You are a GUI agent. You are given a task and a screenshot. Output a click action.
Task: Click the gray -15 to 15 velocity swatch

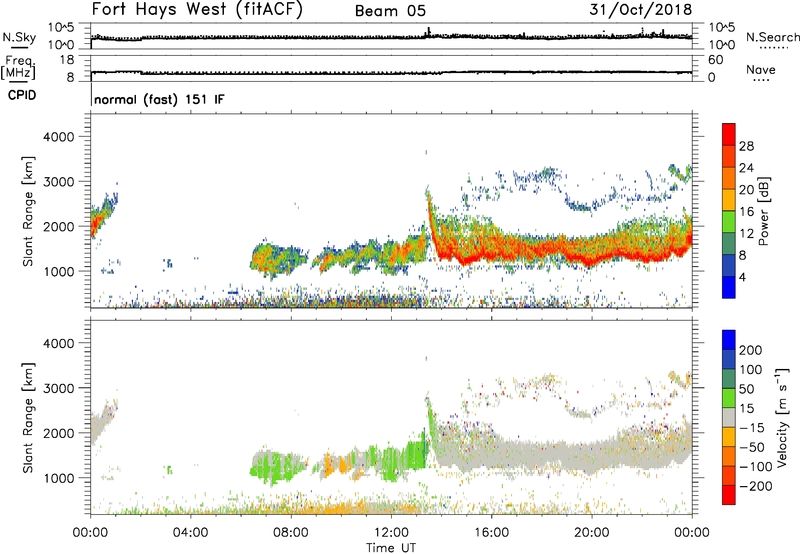click(x=729, y=417)
